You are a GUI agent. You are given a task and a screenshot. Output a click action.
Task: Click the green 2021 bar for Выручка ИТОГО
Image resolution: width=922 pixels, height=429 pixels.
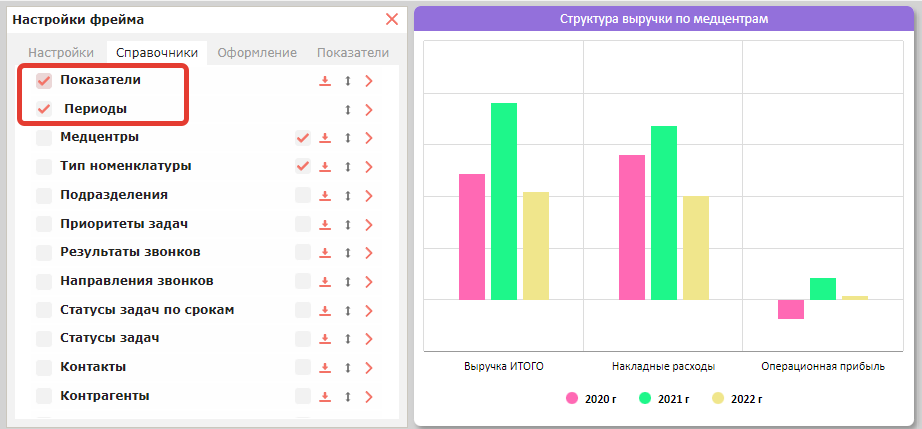tap(504, 202)
